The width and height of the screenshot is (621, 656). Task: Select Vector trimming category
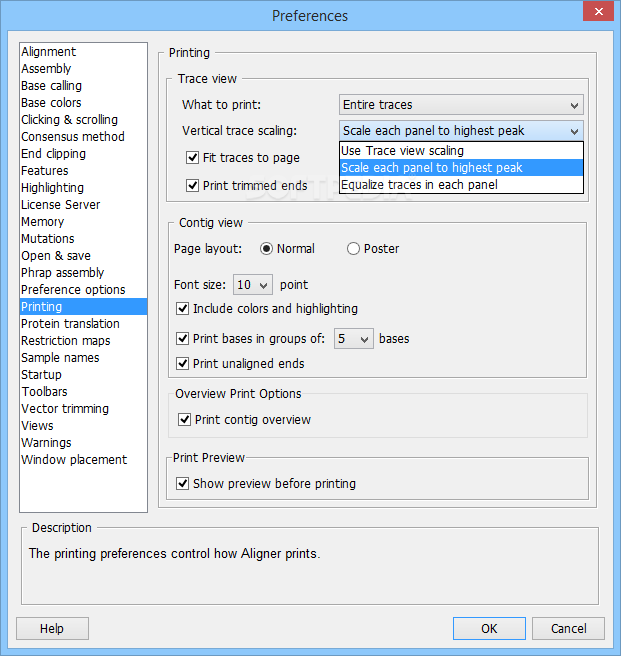83,409
